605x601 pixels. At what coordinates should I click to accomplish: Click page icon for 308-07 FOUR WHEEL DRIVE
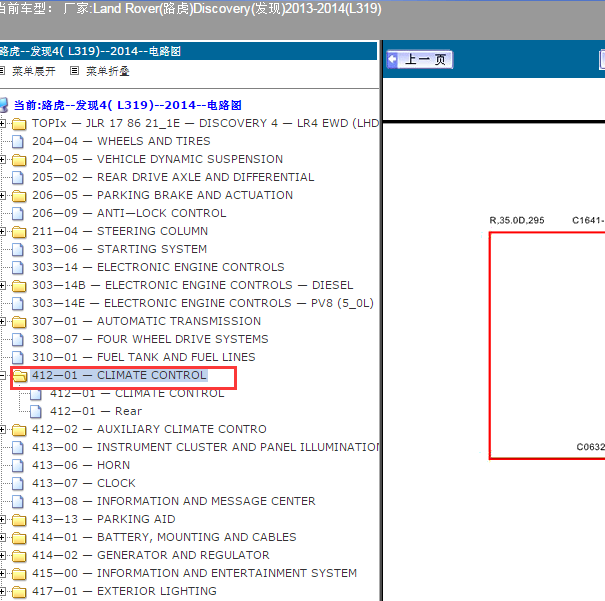[x=17, y=339]
